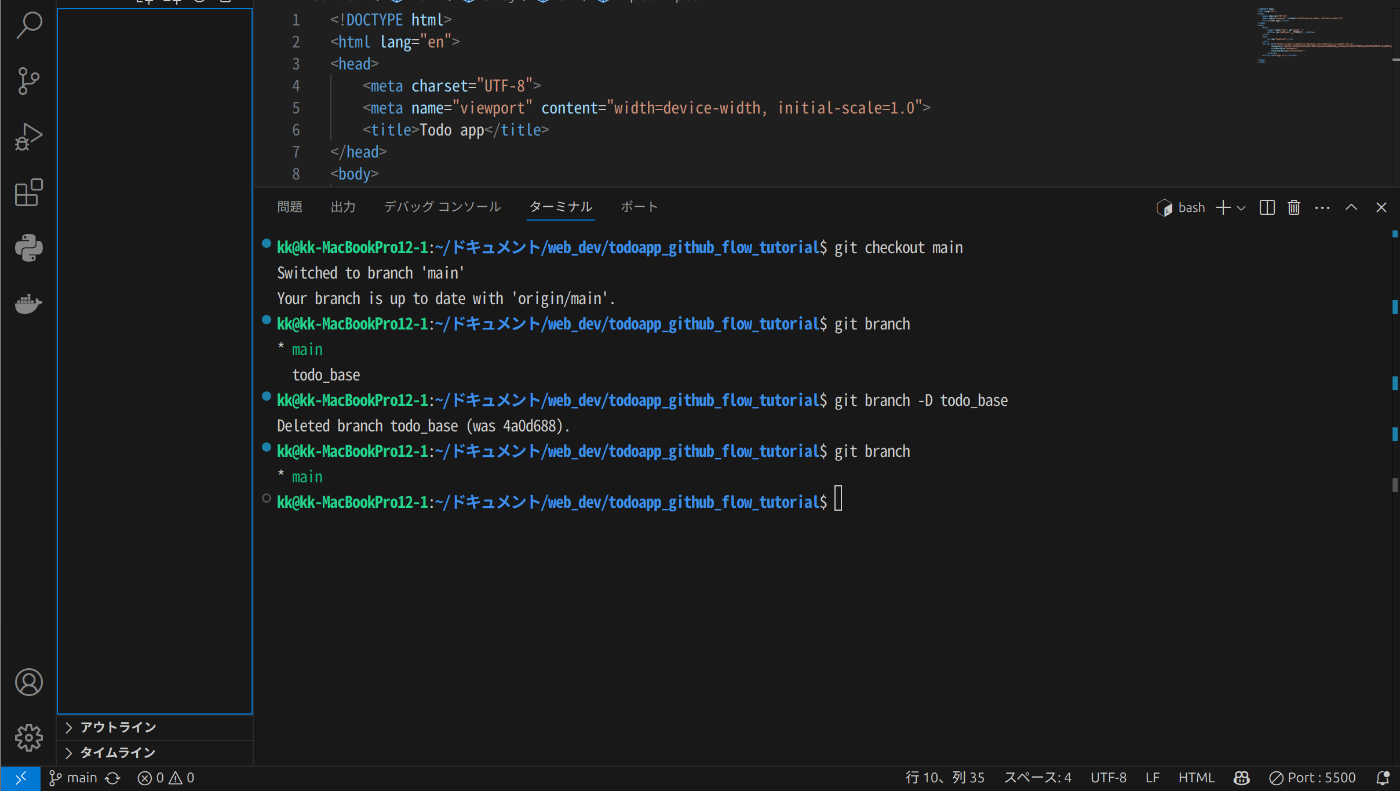This screenshot has height=791, width=1400.
Task: Open the Manage gear settings icon
Action: [x=29, y=738]
